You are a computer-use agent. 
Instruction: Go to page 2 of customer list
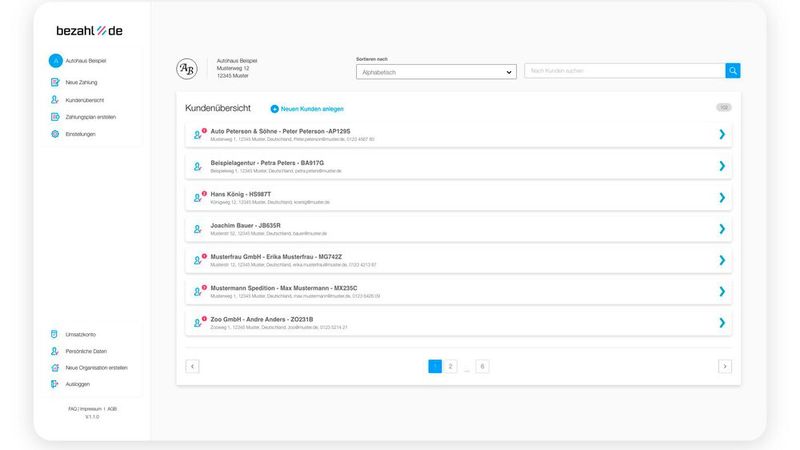451,367
